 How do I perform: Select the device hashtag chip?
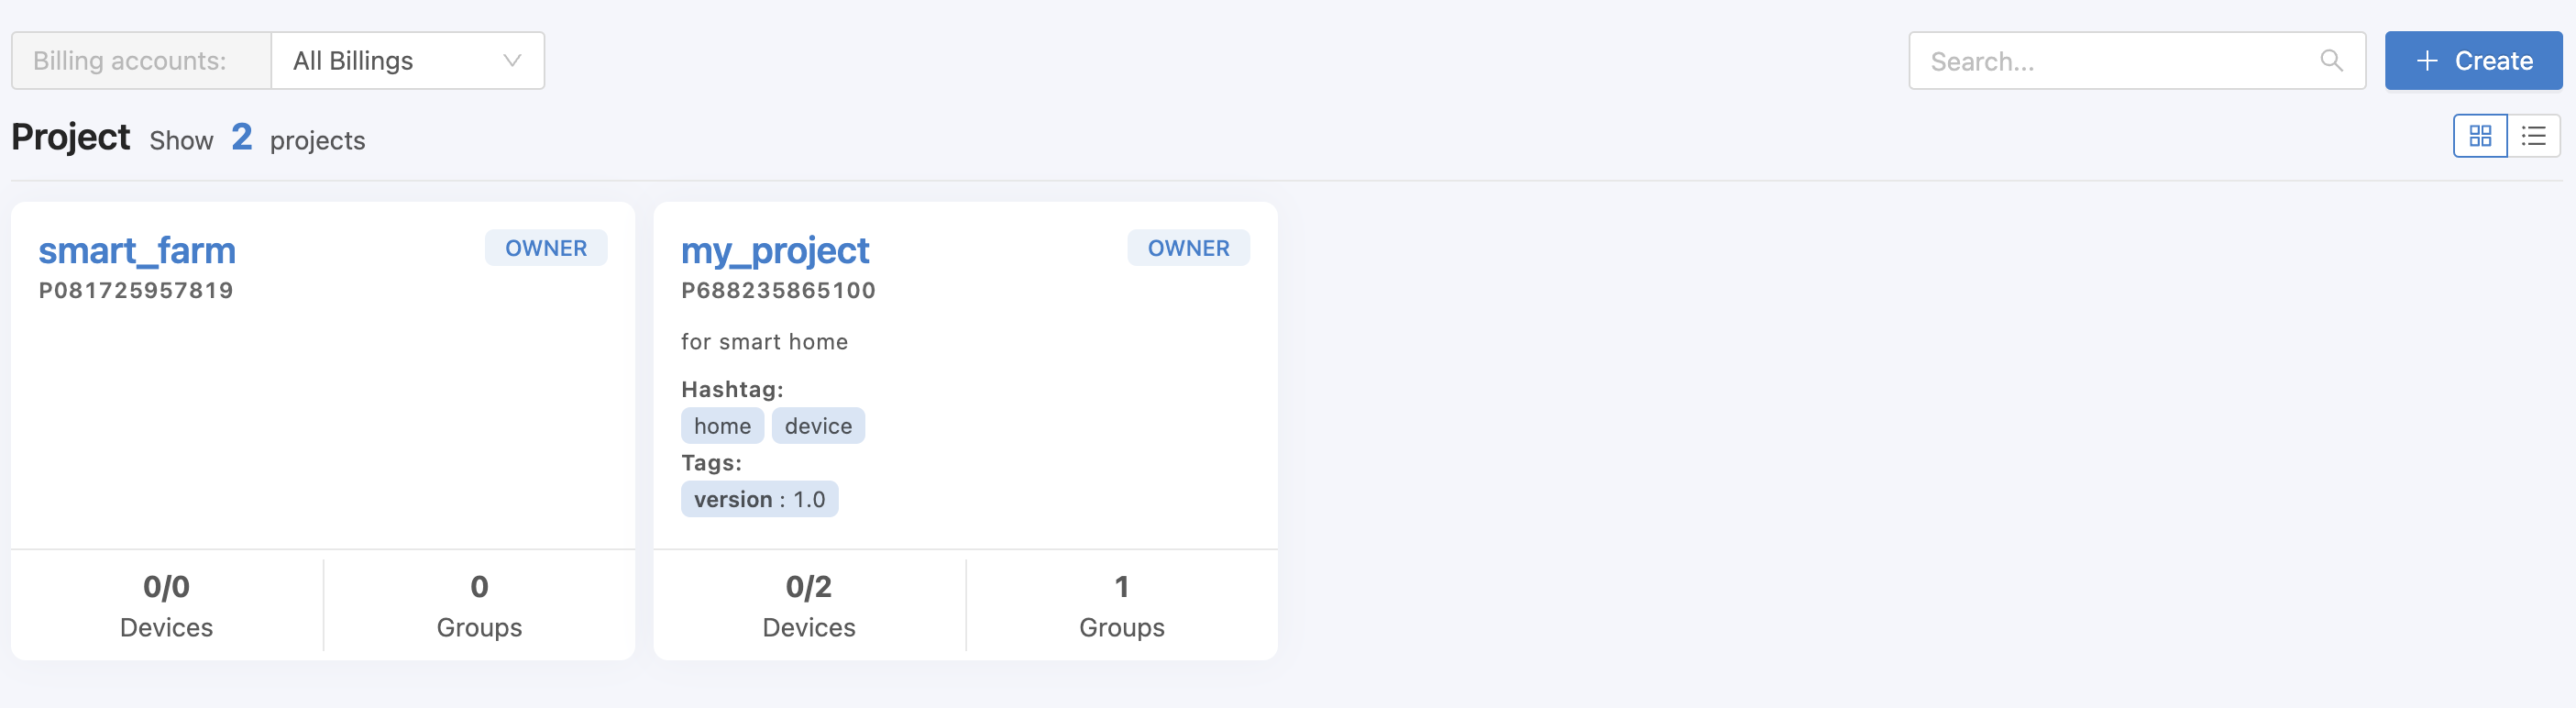pos(818,426)
